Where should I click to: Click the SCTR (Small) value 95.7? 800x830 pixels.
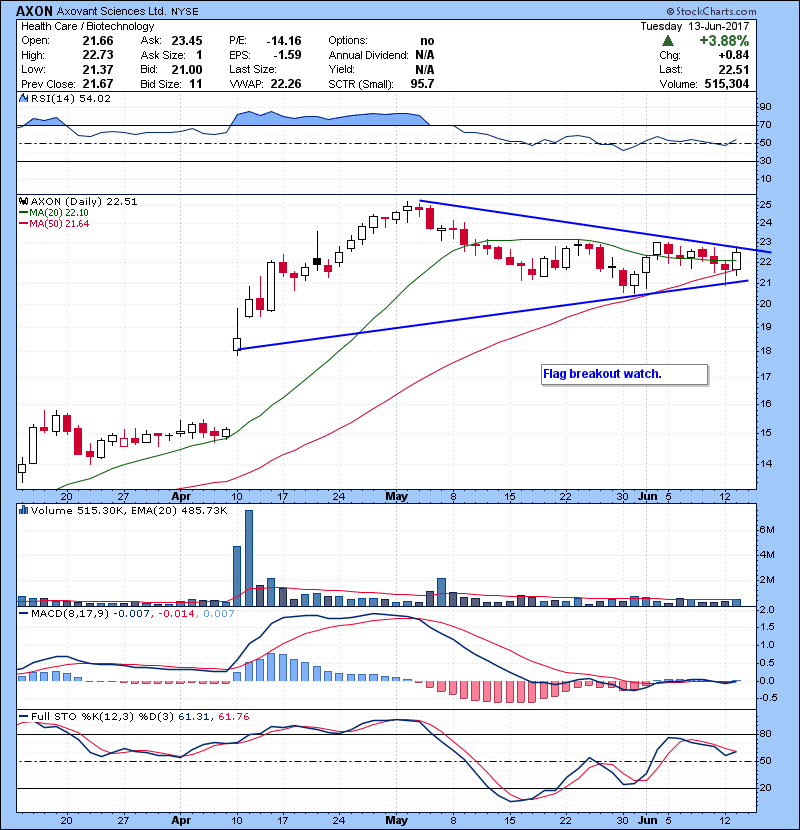pyautogui.click(x=422, y=84)
